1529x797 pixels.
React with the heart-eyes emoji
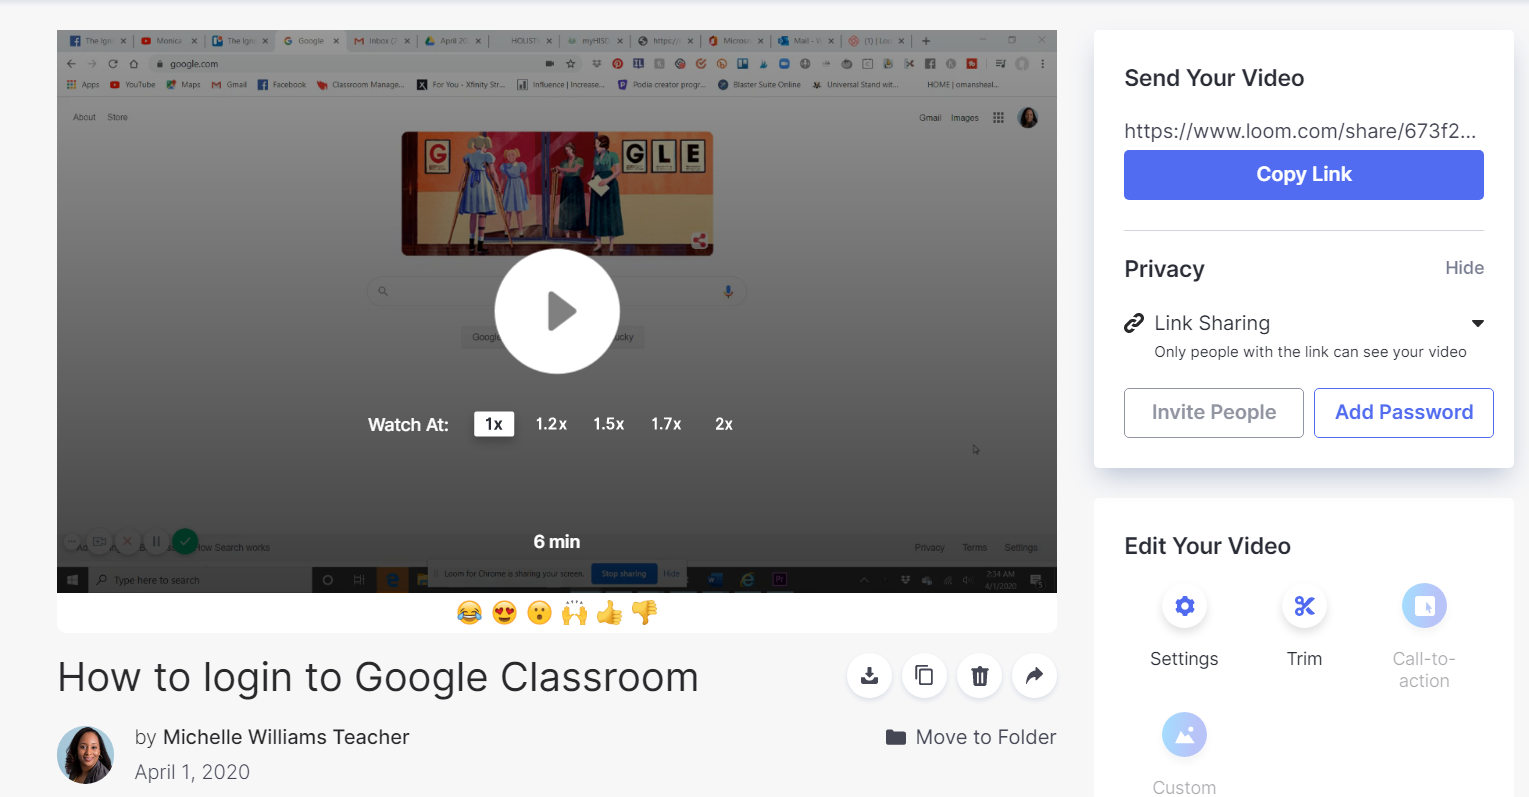click(504, 612)
